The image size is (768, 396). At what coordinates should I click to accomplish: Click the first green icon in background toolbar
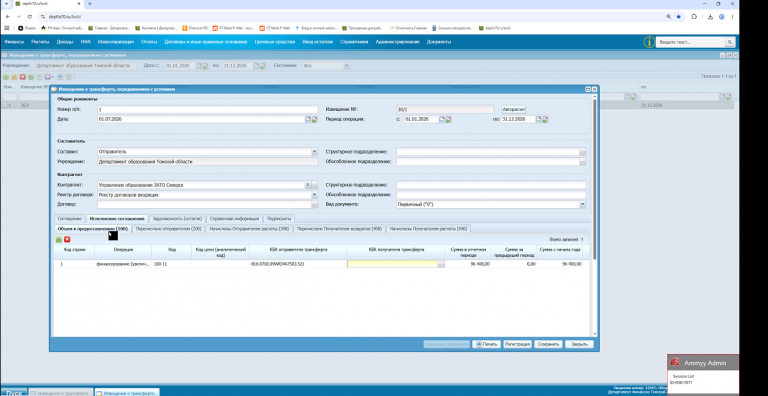[6, 77]
